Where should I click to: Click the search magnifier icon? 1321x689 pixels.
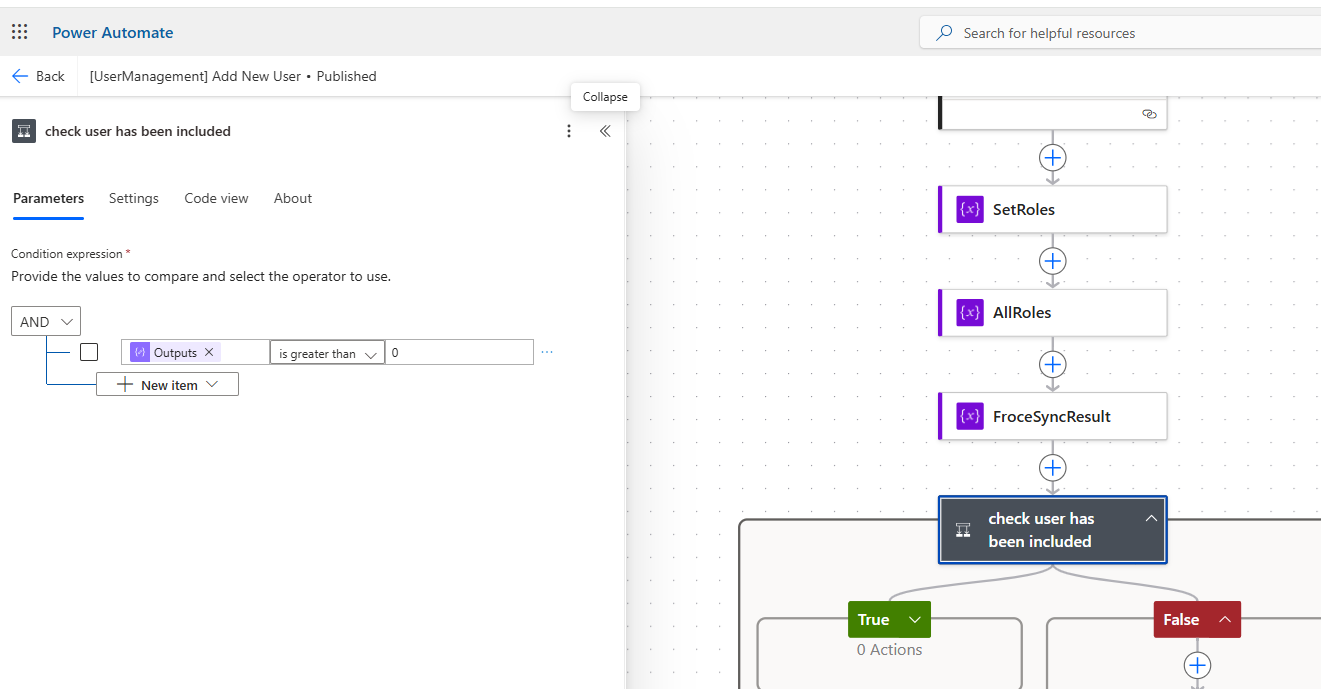pos(944,33)
